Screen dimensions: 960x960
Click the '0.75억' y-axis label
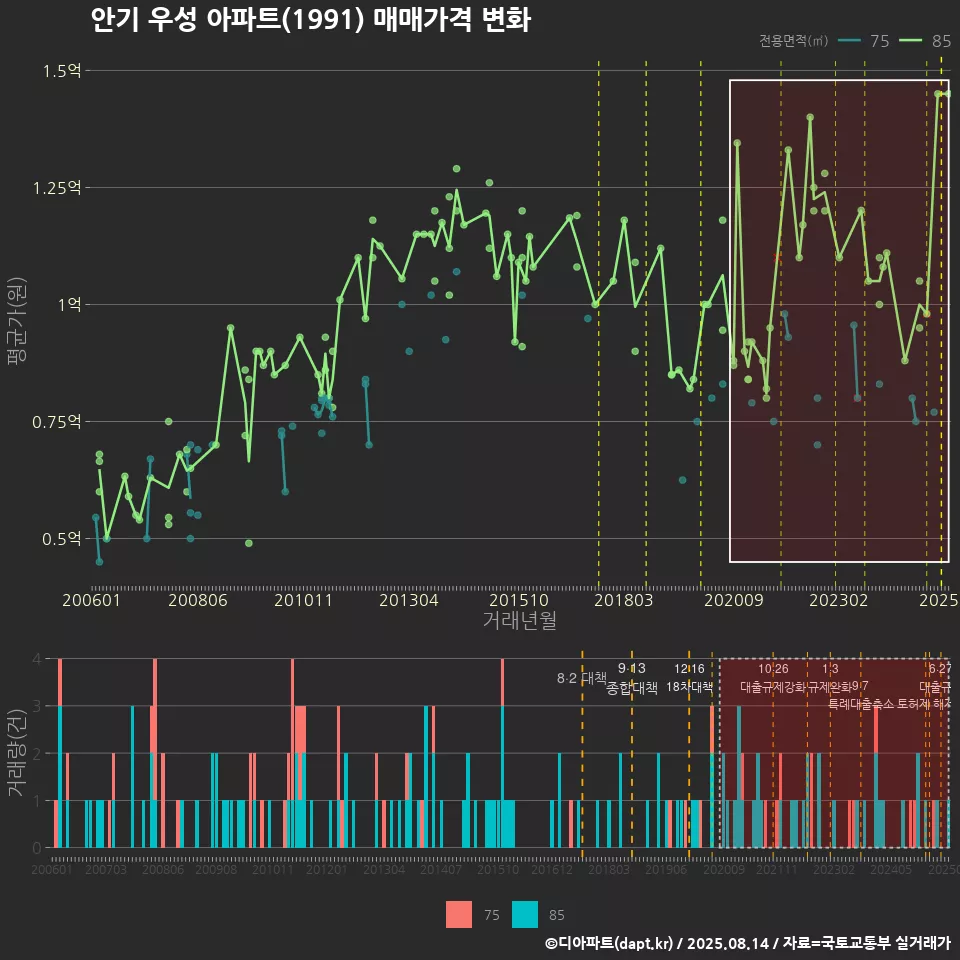pyautogui.click(x=57, y=422)
